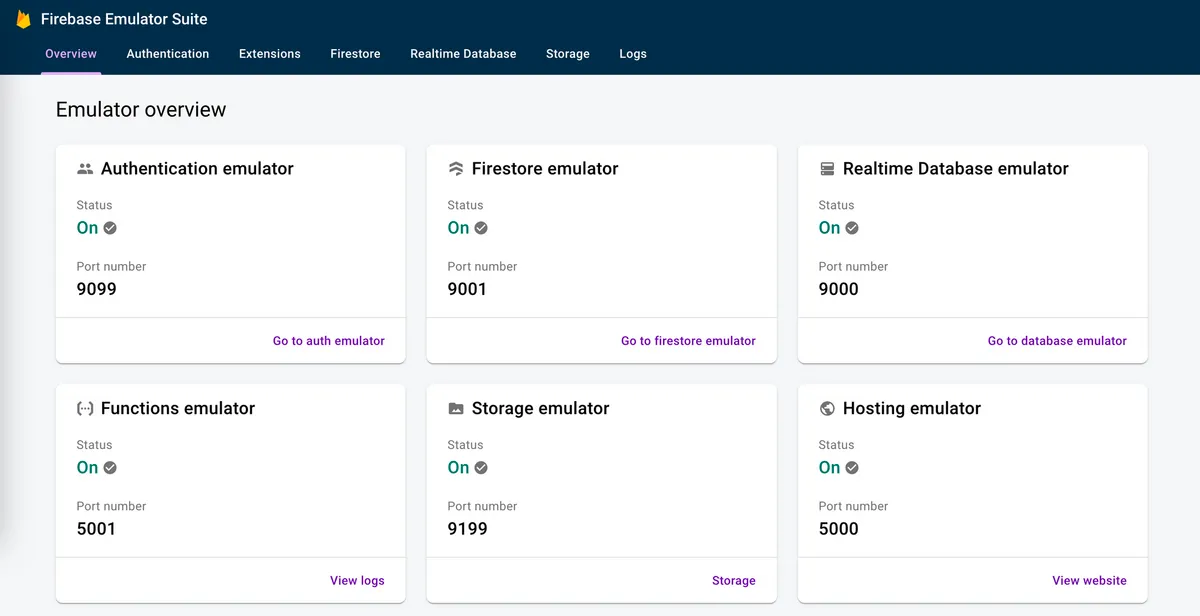Click the On status in Authentication card
This screenshot has width=1200, height=616.
pos(88,228)
